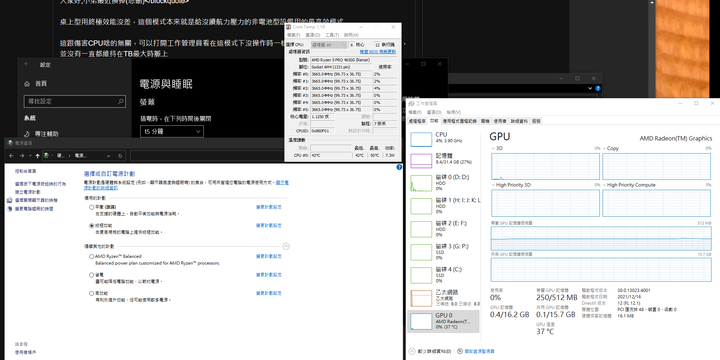
Task: Click the dedicated GPU memory usage graph
Action: tap(601, 238)
